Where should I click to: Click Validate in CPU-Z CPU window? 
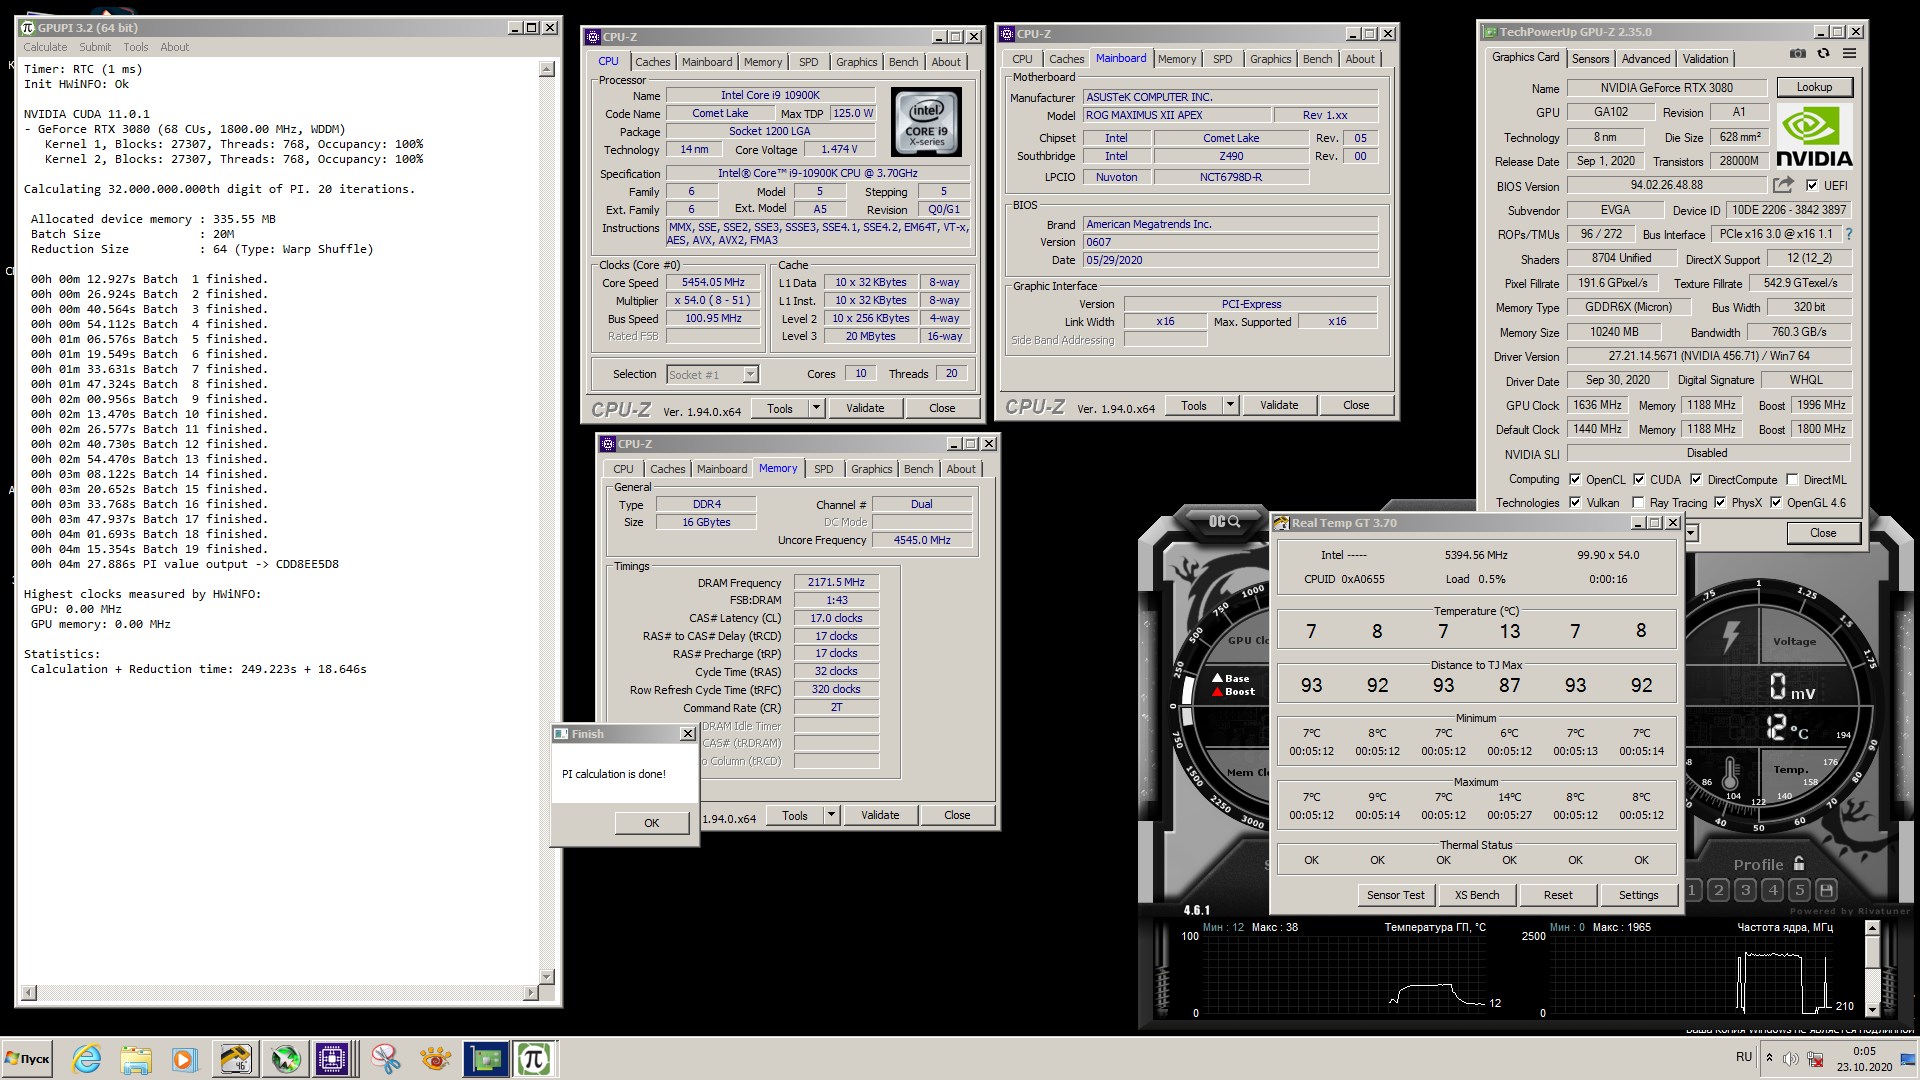[865, 408]
